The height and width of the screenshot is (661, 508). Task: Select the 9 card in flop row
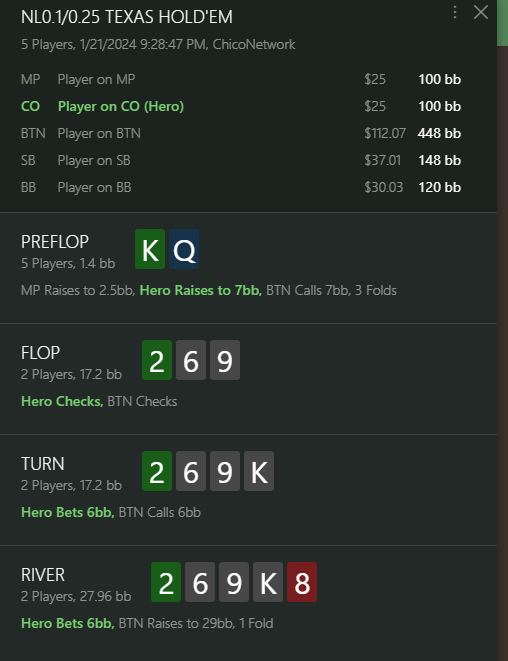(x=225, y=360)
